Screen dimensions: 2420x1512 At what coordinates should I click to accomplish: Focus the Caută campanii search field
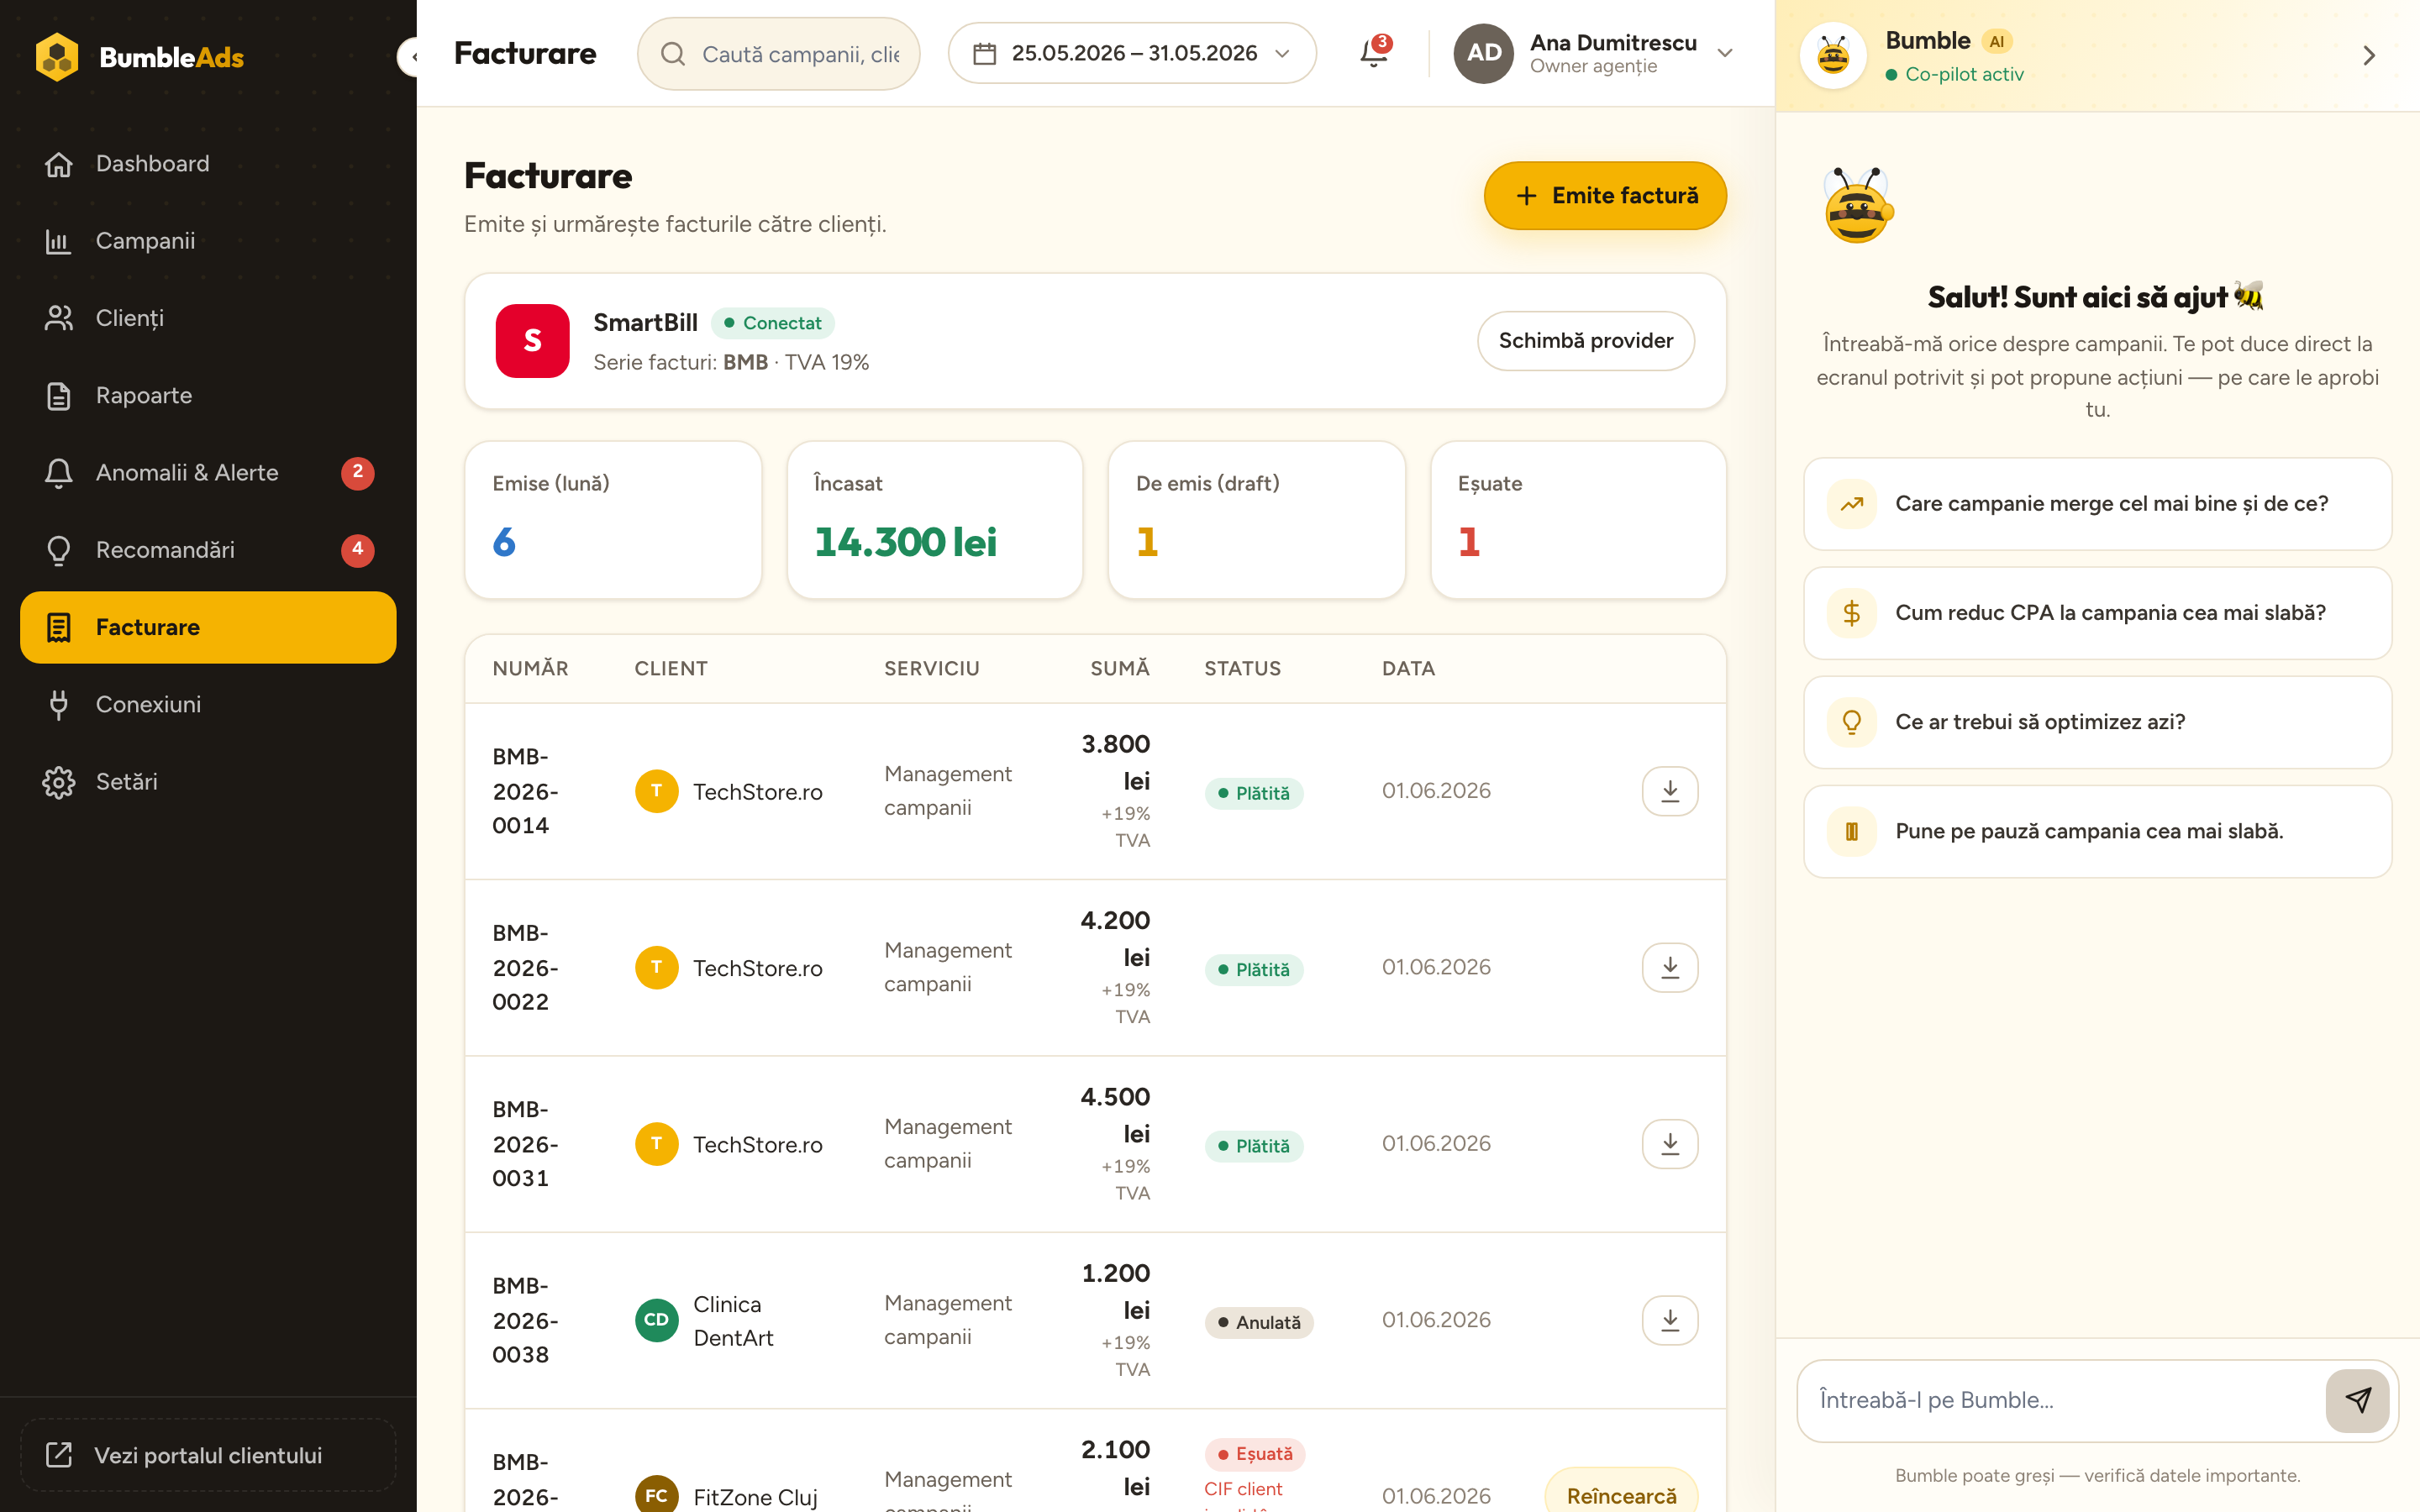tap(779, 54)
